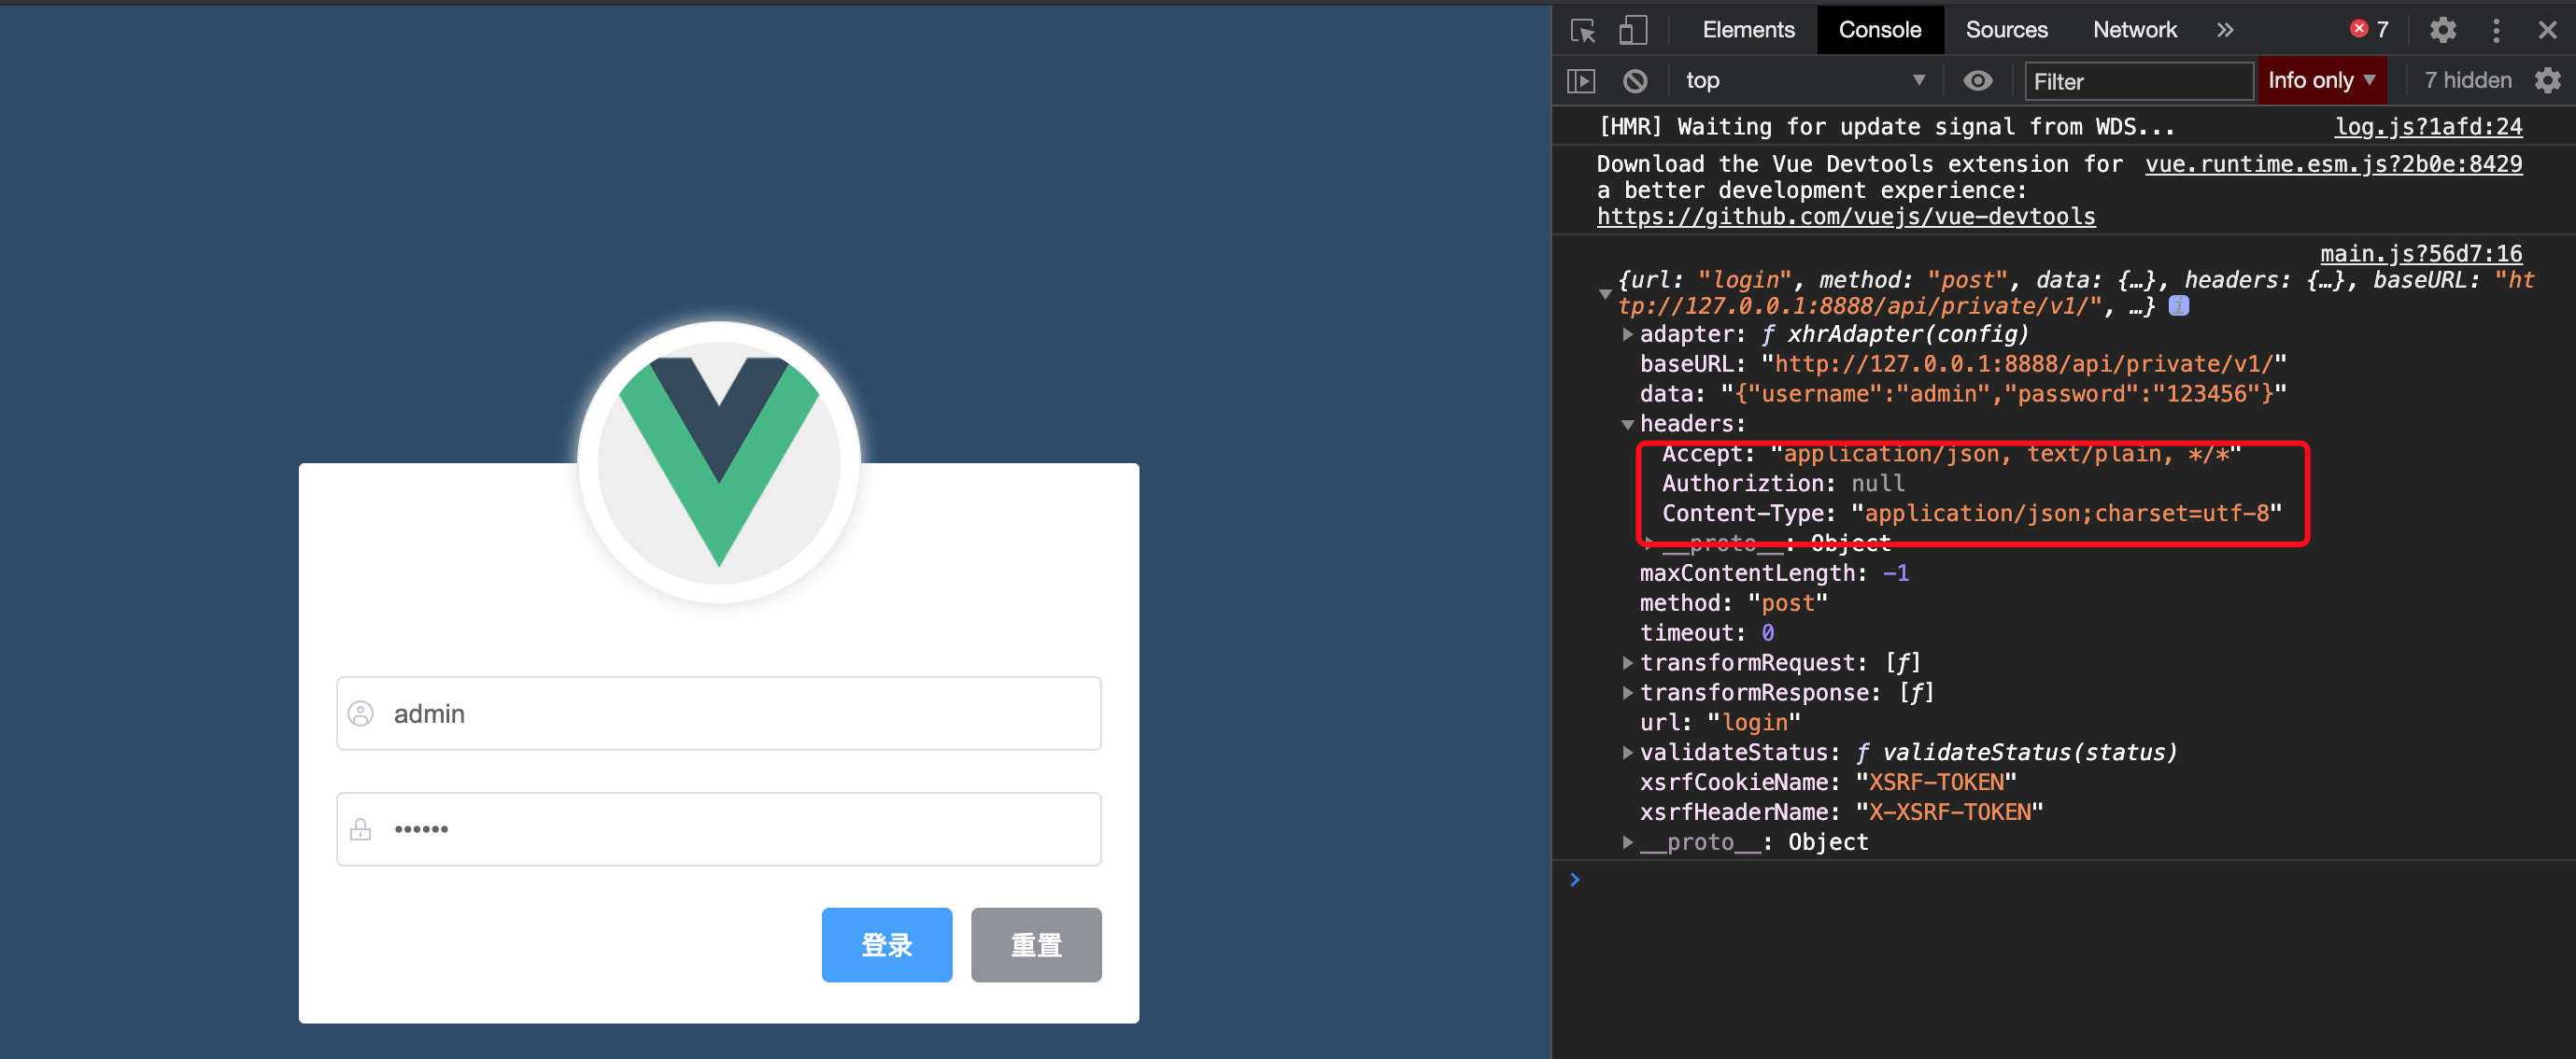Click the 登录 login button
2576x1059 pixels.
tap(887, 944)
